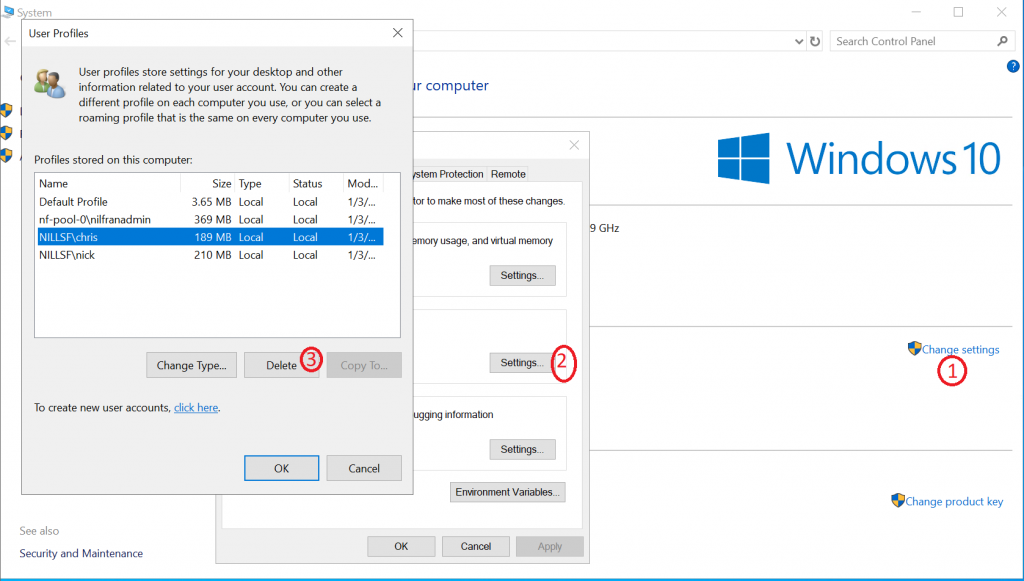1024x581 pixels.
Task: Open the Change product key link
Action: [x=954, y=501]
